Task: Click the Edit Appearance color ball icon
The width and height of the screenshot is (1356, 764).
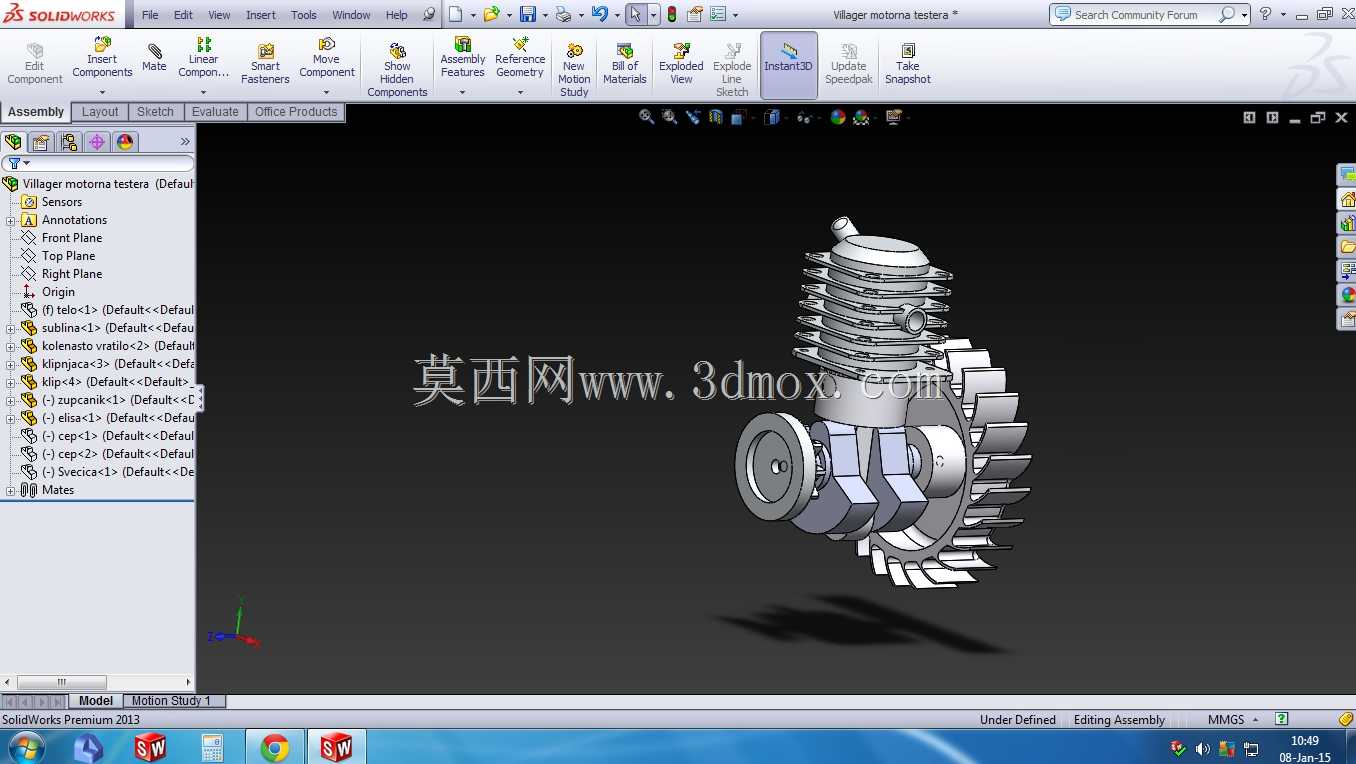Action: click(838, 117)
